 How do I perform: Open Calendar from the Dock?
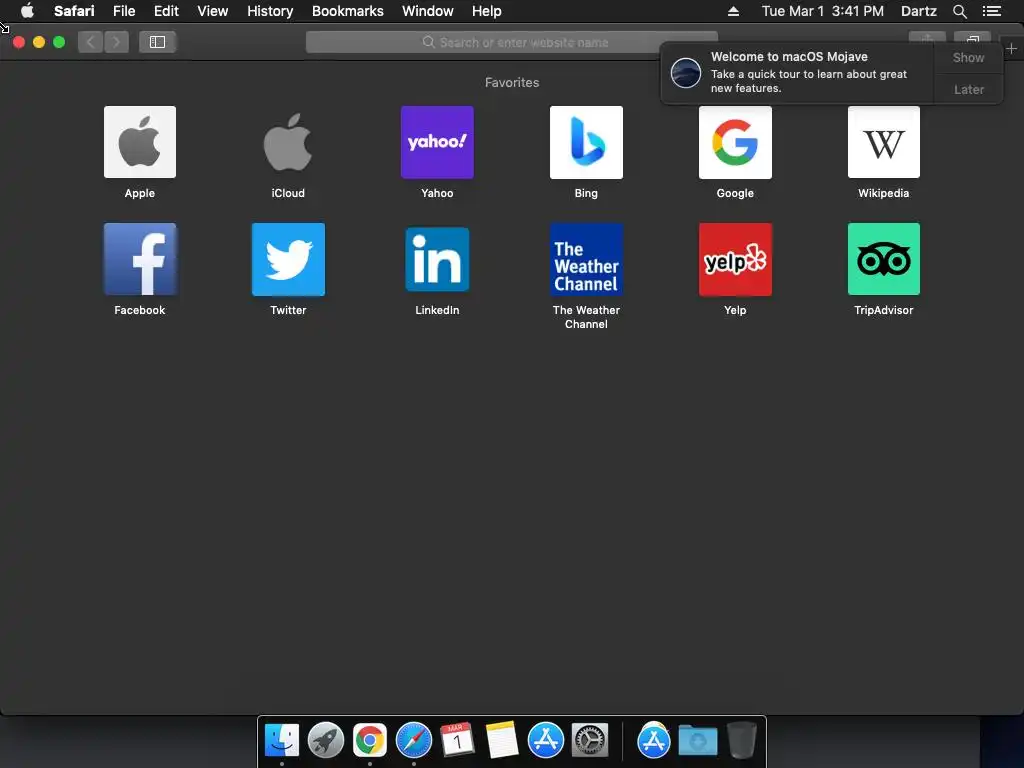point(457,740)
